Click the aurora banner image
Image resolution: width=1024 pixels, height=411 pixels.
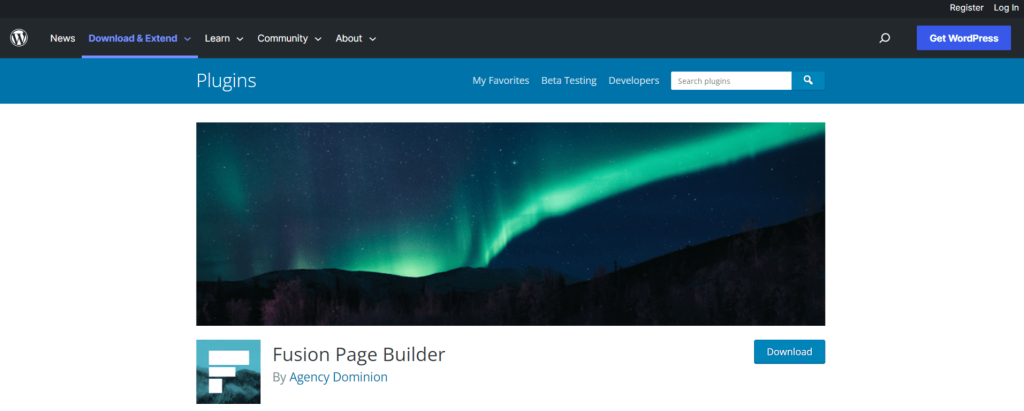(x=511, y=223)
